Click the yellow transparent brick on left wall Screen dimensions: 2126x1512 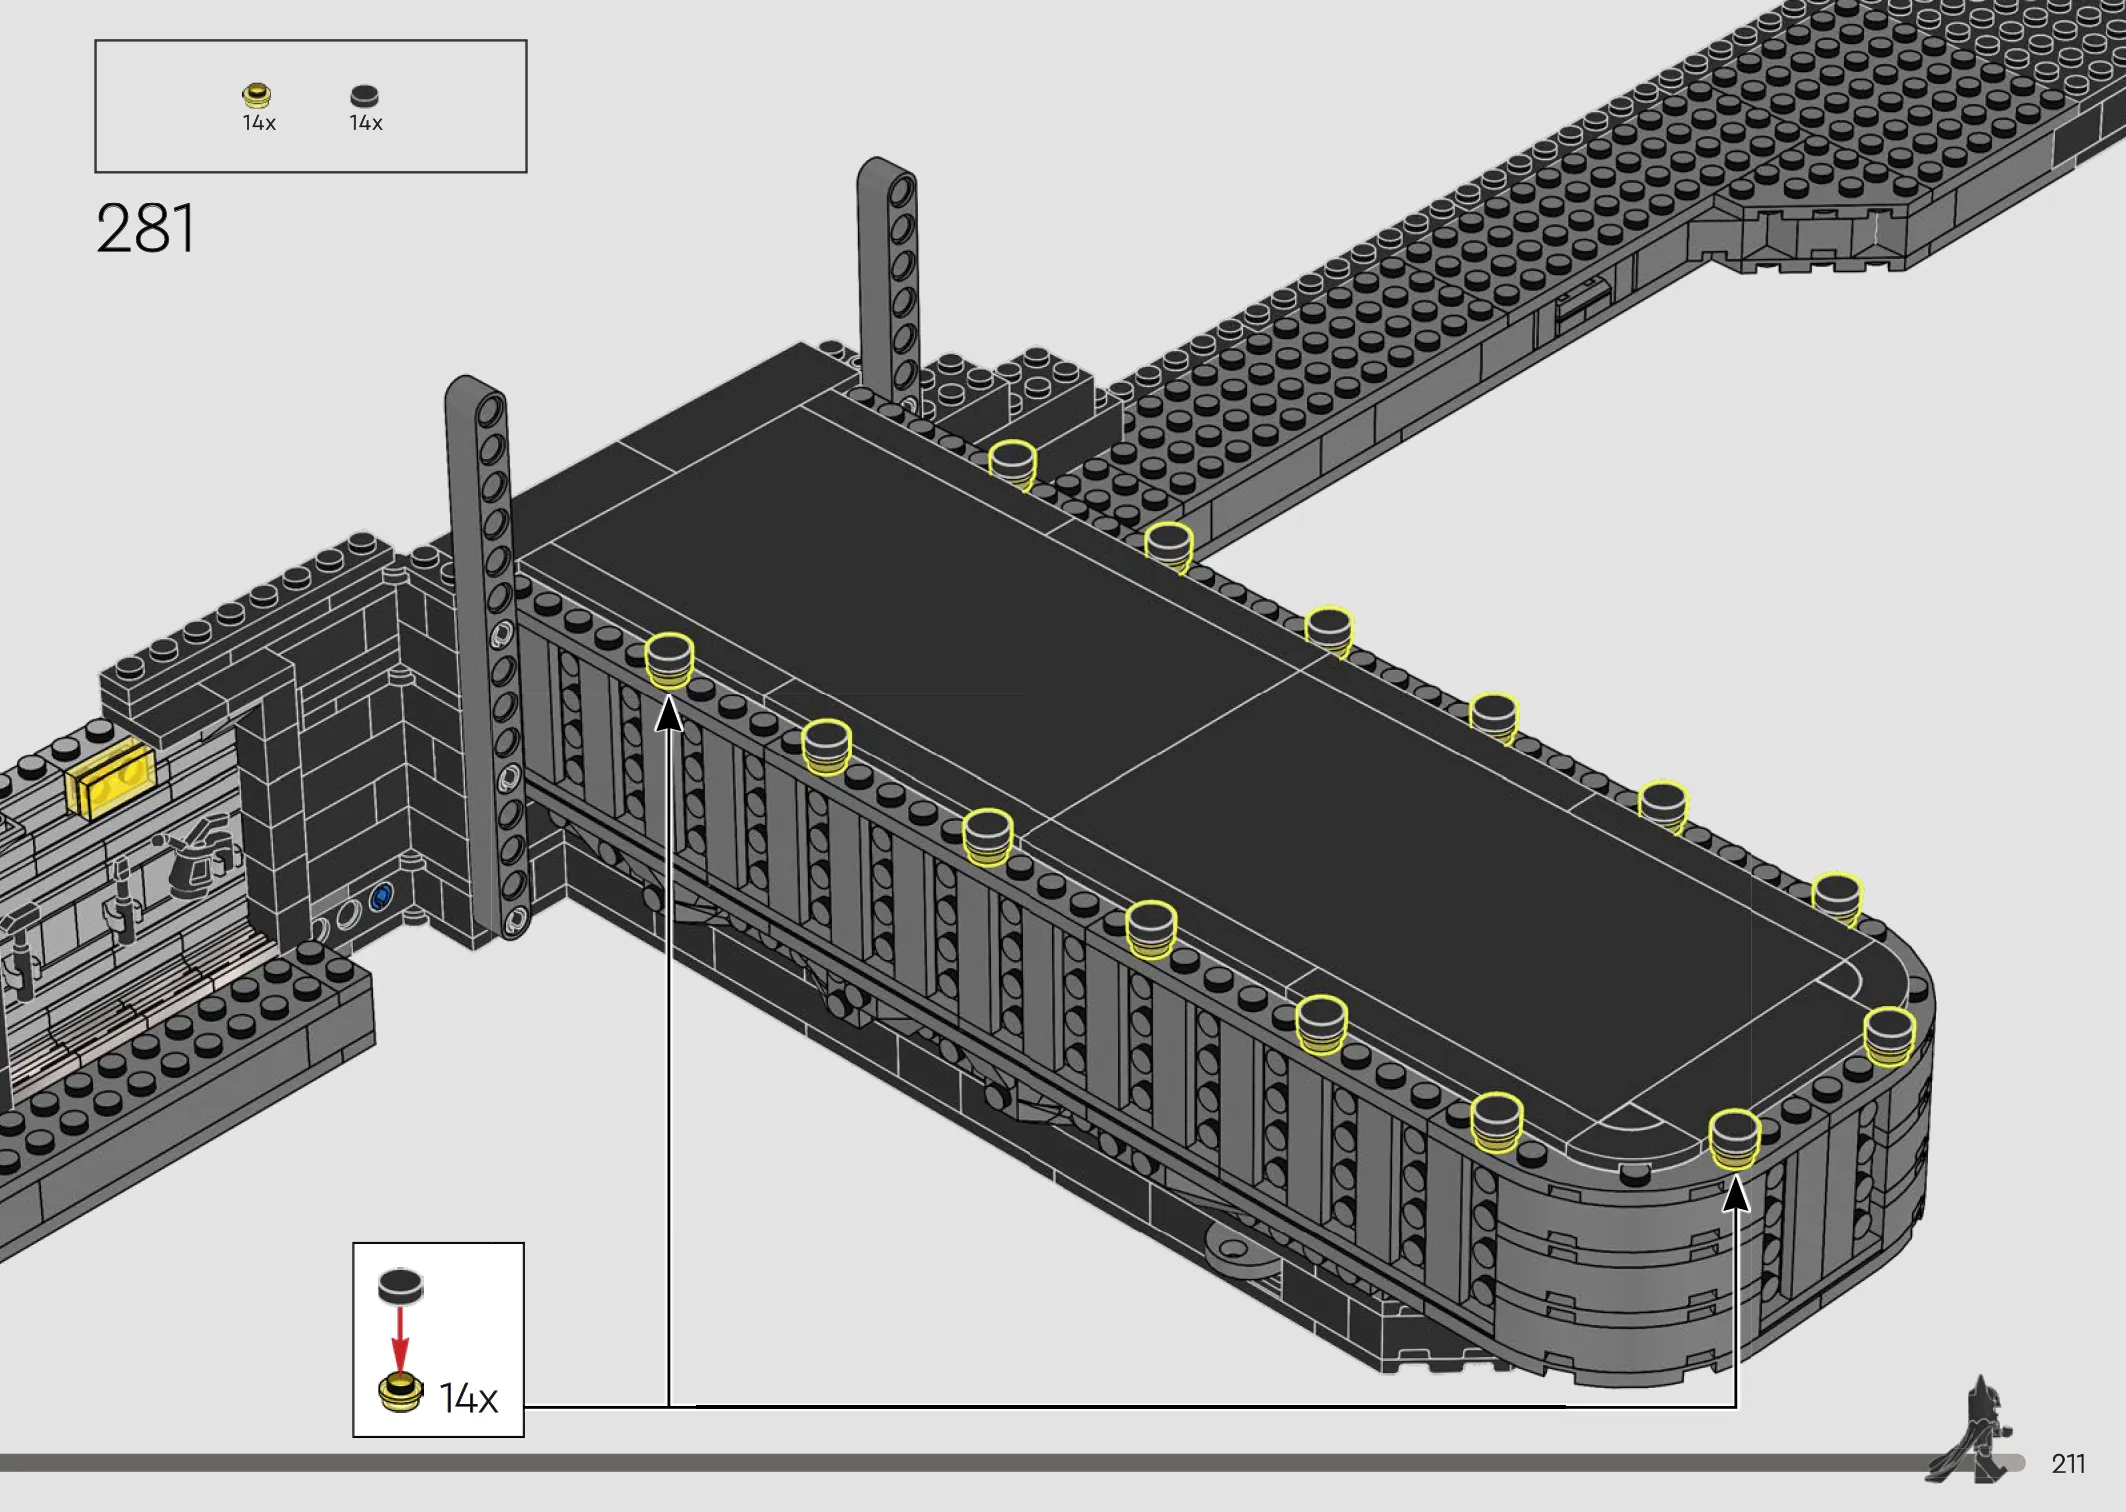110,780
